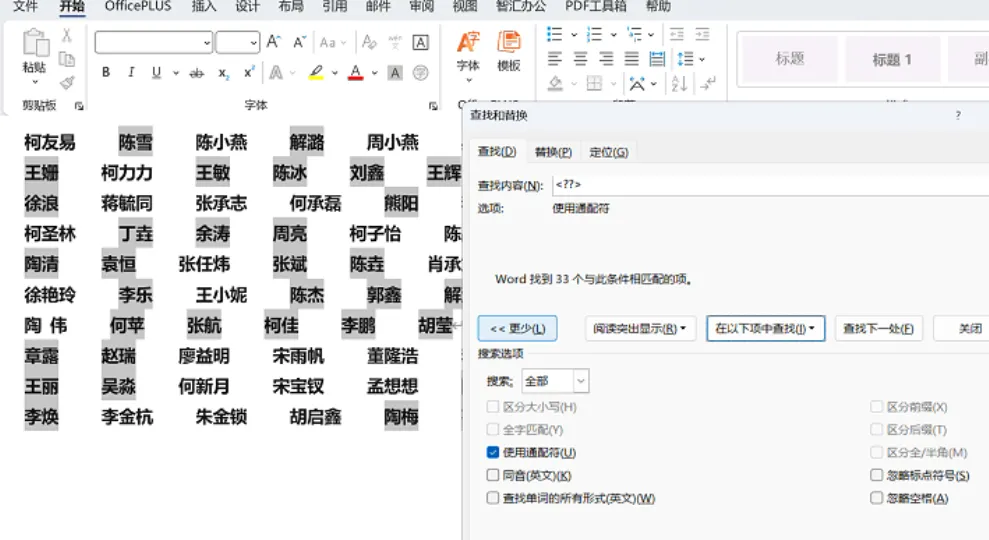Toggle Bold formatting

coord(106,73)
